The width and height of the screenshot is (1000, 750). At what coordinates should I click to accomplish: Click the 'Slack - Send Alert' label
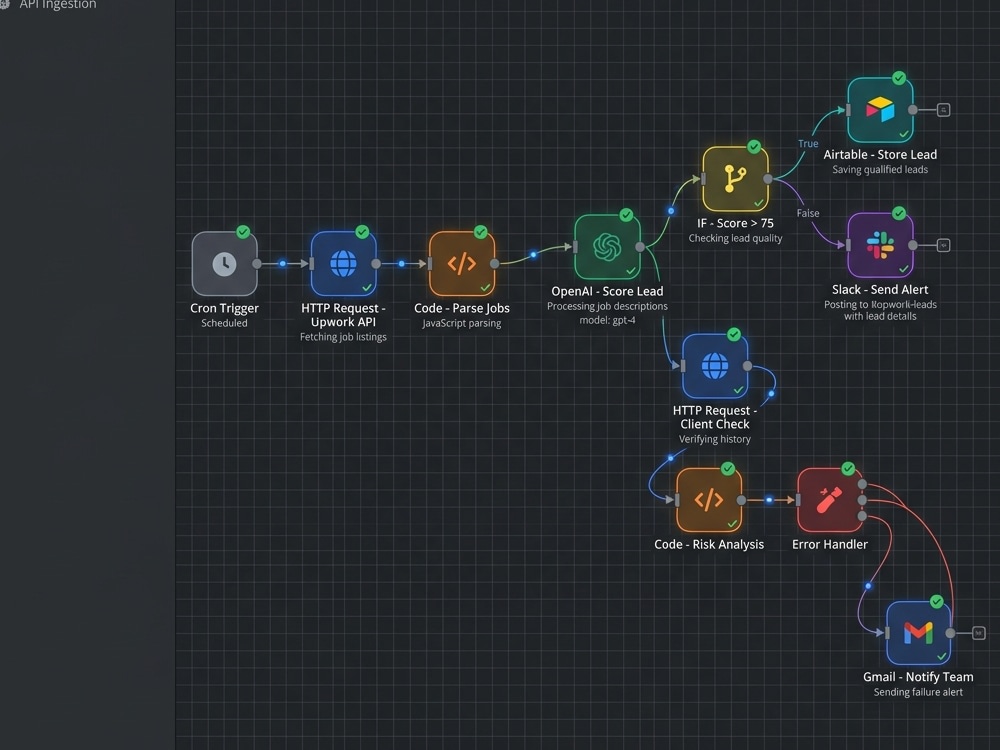880,290
